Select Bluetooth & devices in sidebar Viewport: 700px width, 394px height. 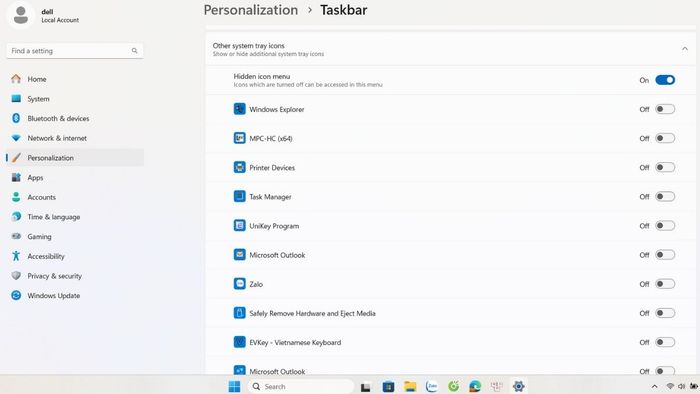75,118
